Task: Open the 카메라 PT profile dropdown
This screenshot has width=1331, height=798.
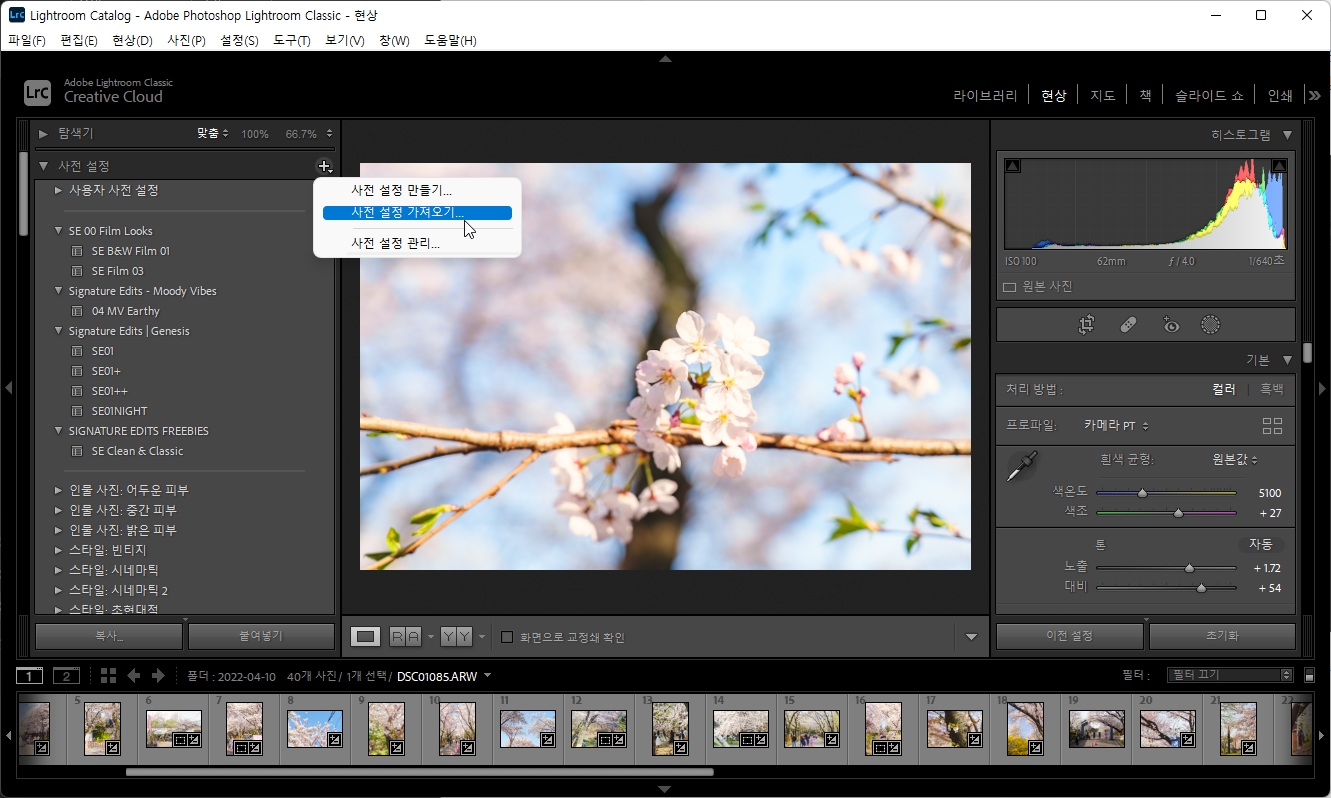Action: click(x=1116, y=426)
